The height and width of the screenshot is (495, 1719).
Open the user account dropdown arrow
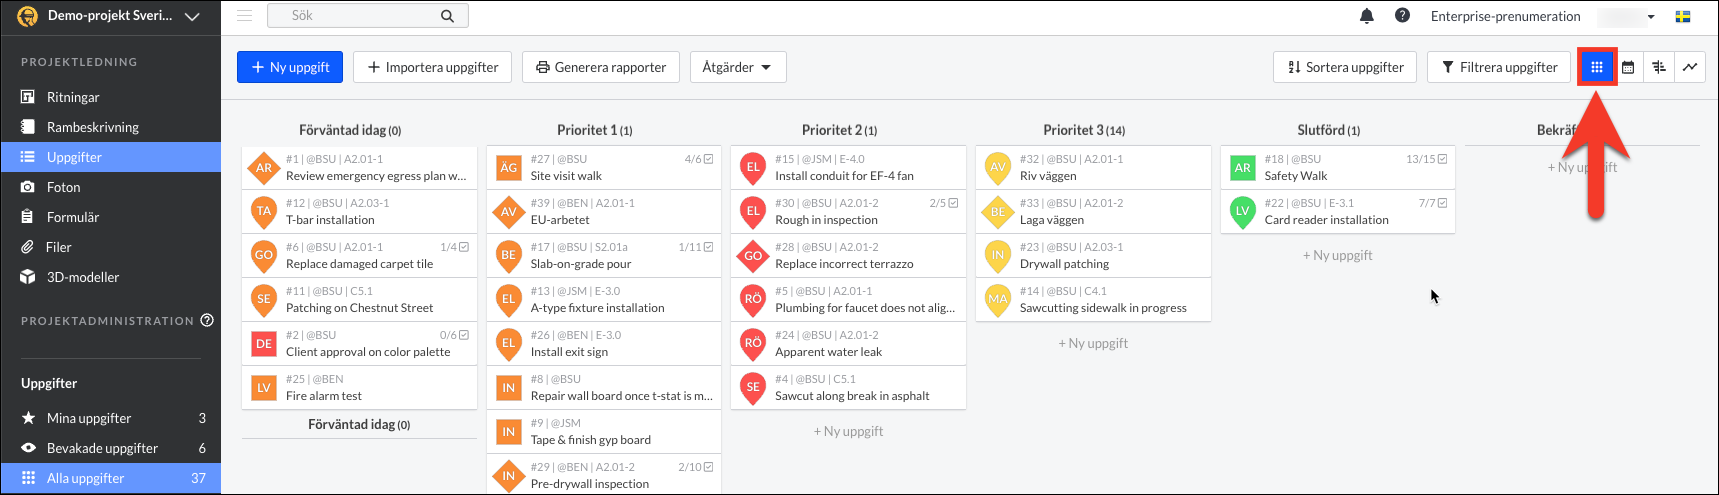(1651, 16)
